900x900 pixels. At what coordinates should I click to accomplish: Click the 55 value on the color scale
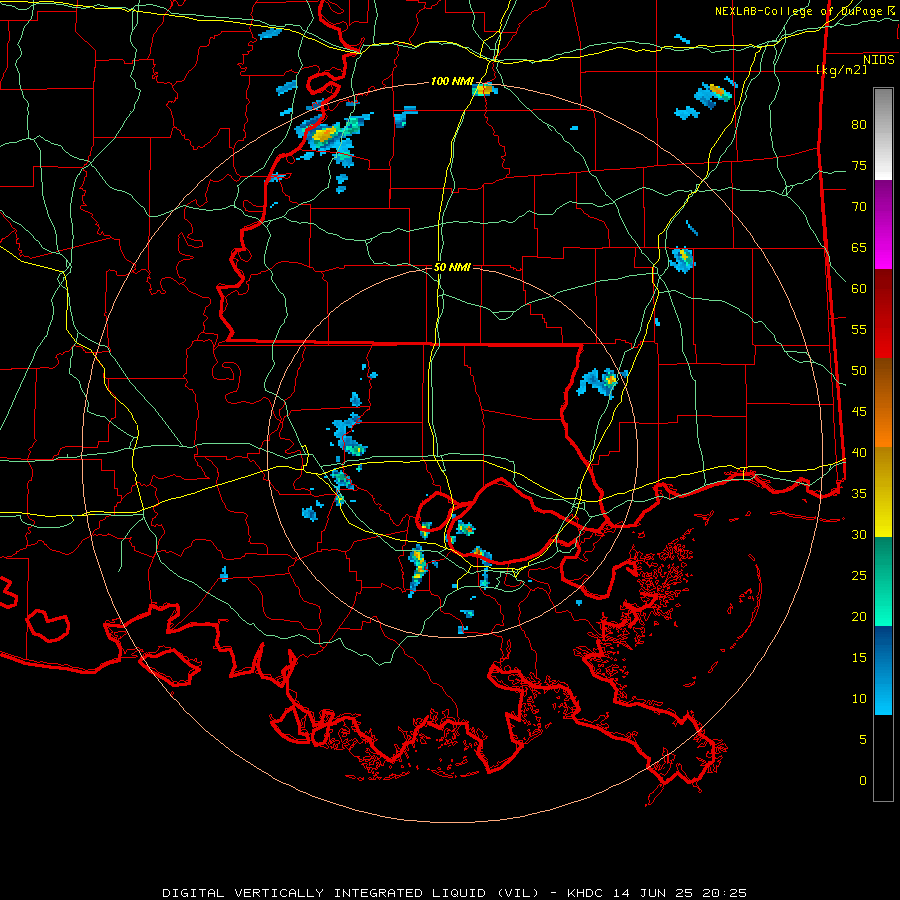tap(859, 330)
